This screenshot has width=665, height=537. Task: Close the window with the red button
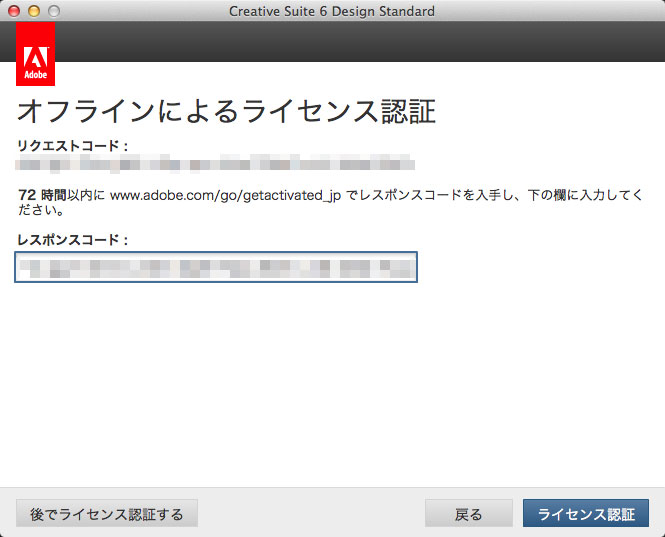[14, 11]
